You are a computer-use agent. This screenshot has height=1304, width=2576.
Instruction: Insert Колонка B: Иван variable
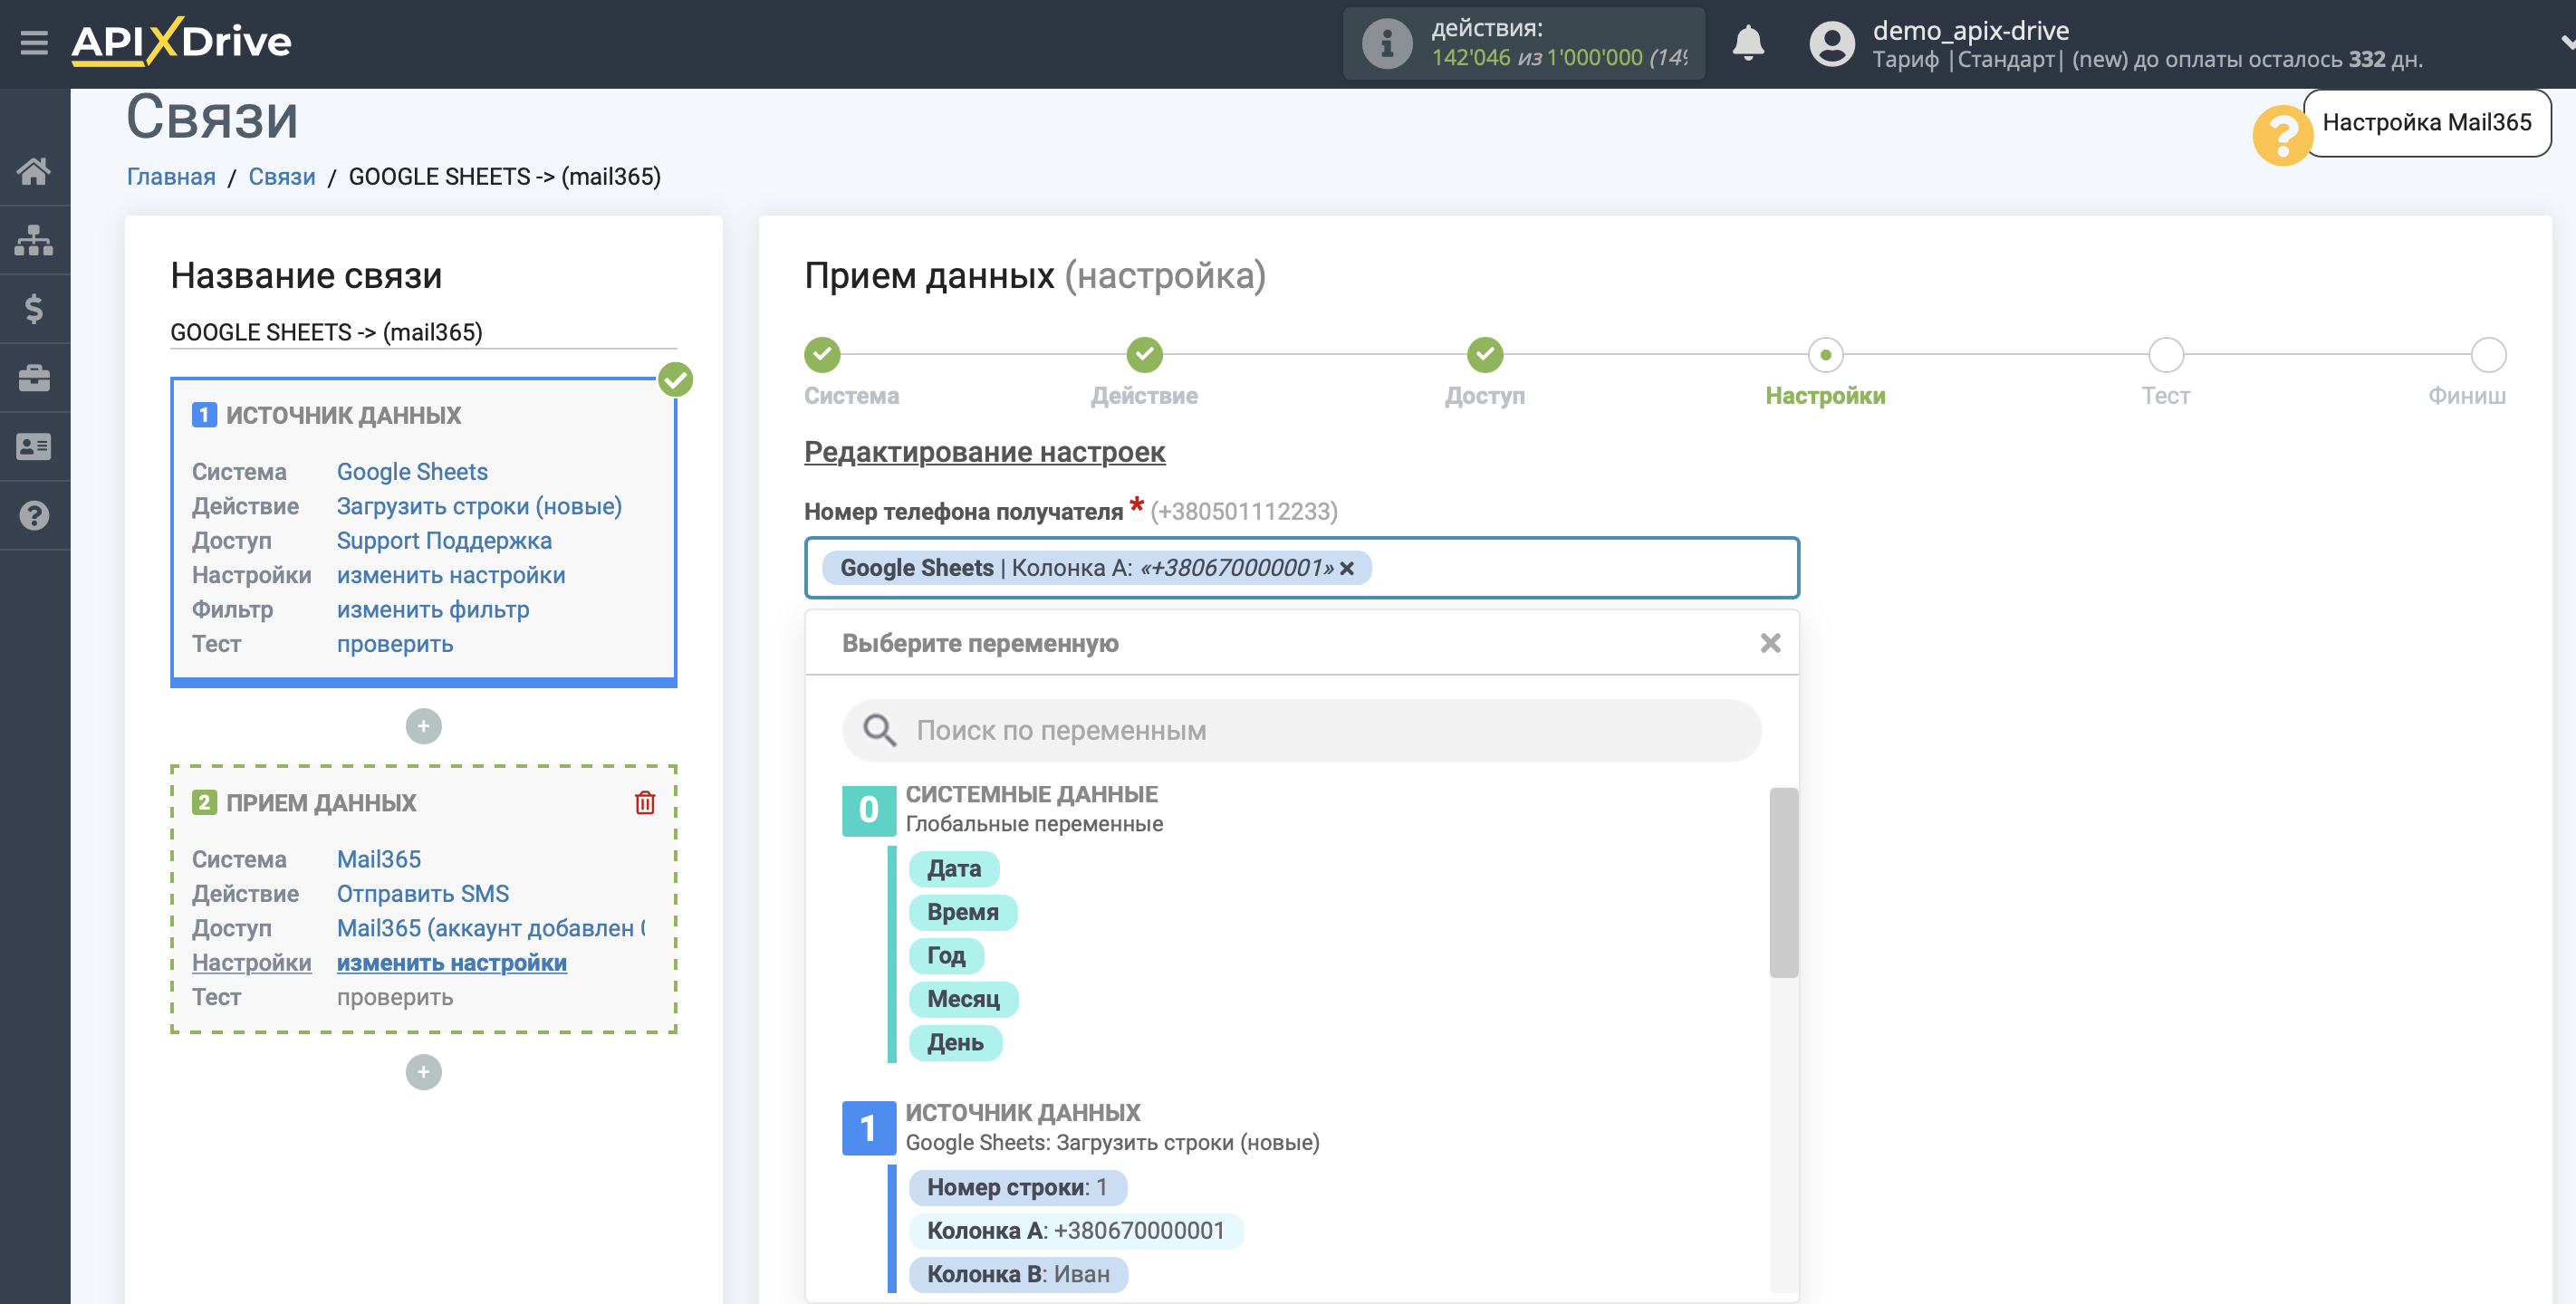[1018, 1275]
